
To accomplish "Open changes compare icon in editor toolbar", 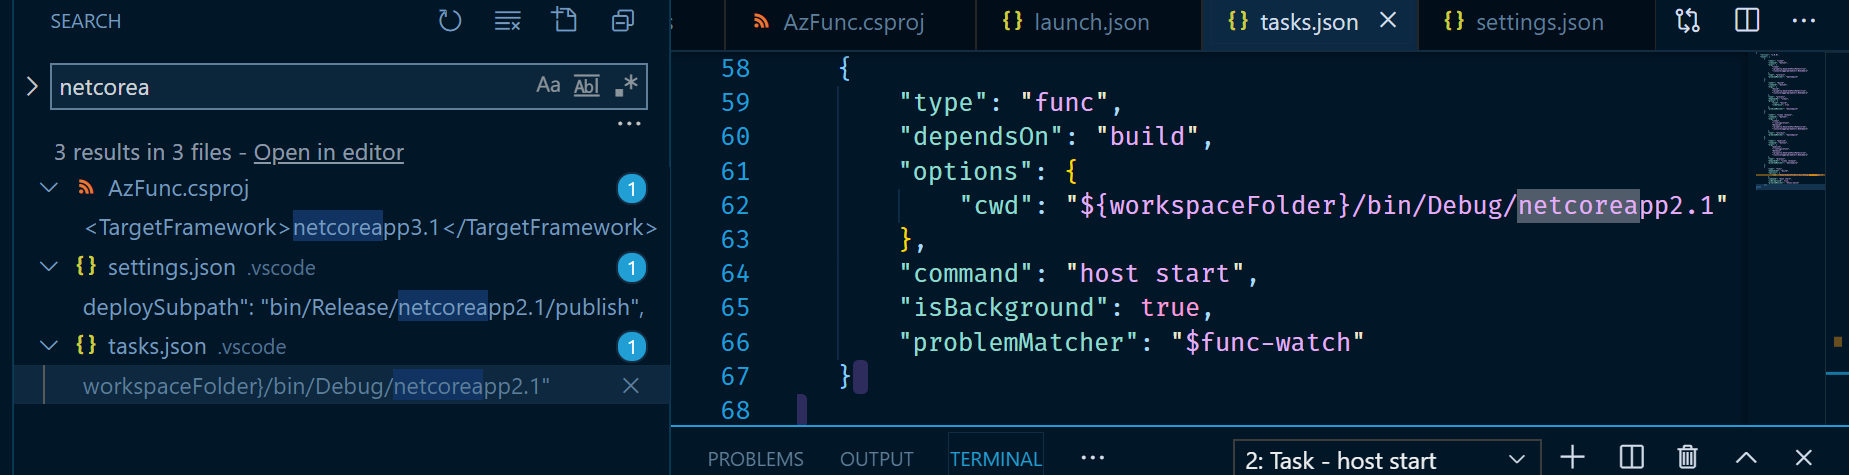I will pos(1688,21).
